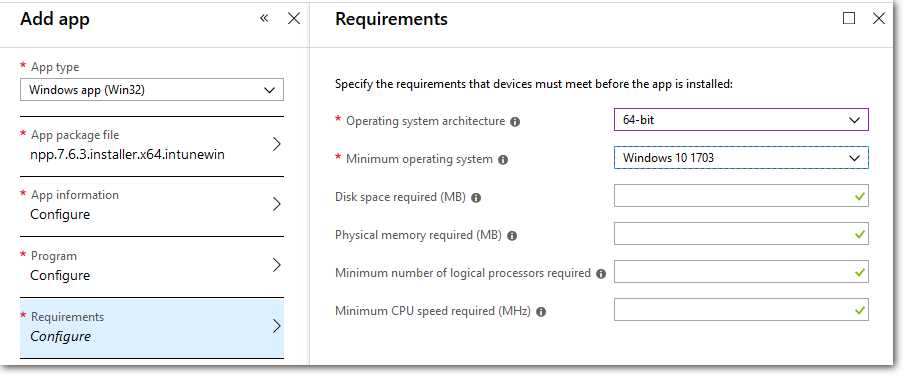Open Operating system architecture dropdown
The width and height of the screenshot is (903, 375).
click(741, 120)
